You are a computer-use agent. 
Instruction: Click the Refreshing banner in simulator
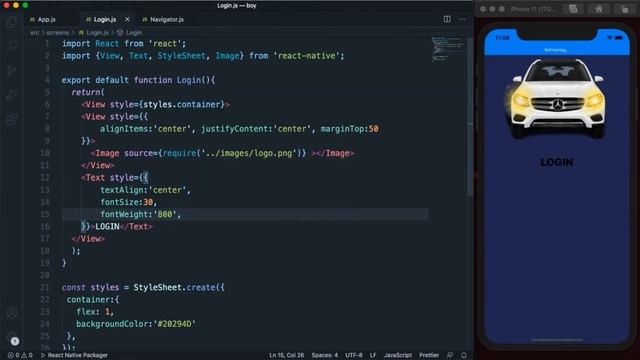(x=556, y=50)
